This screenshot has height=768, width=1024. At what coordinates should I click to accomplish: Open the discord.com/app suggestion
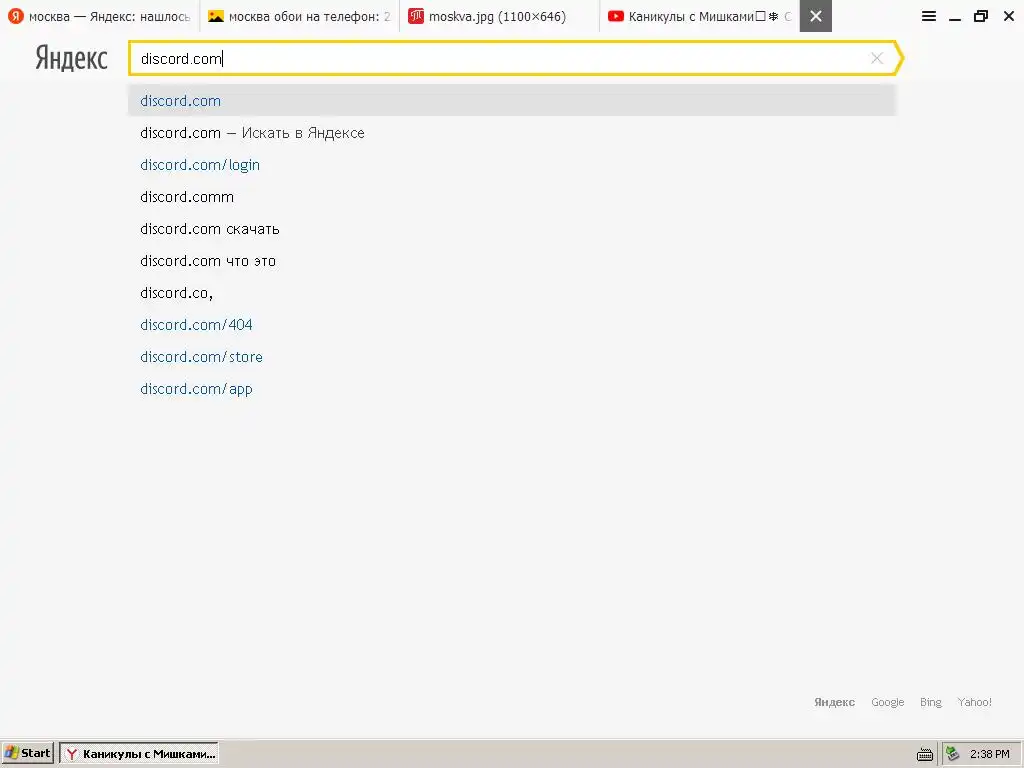tap(512, 389)
